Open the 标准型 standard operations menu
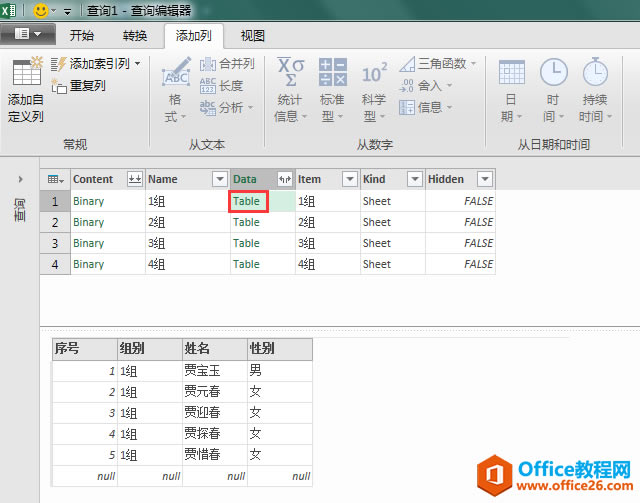 pyautogui.click(x=332, y=90)
